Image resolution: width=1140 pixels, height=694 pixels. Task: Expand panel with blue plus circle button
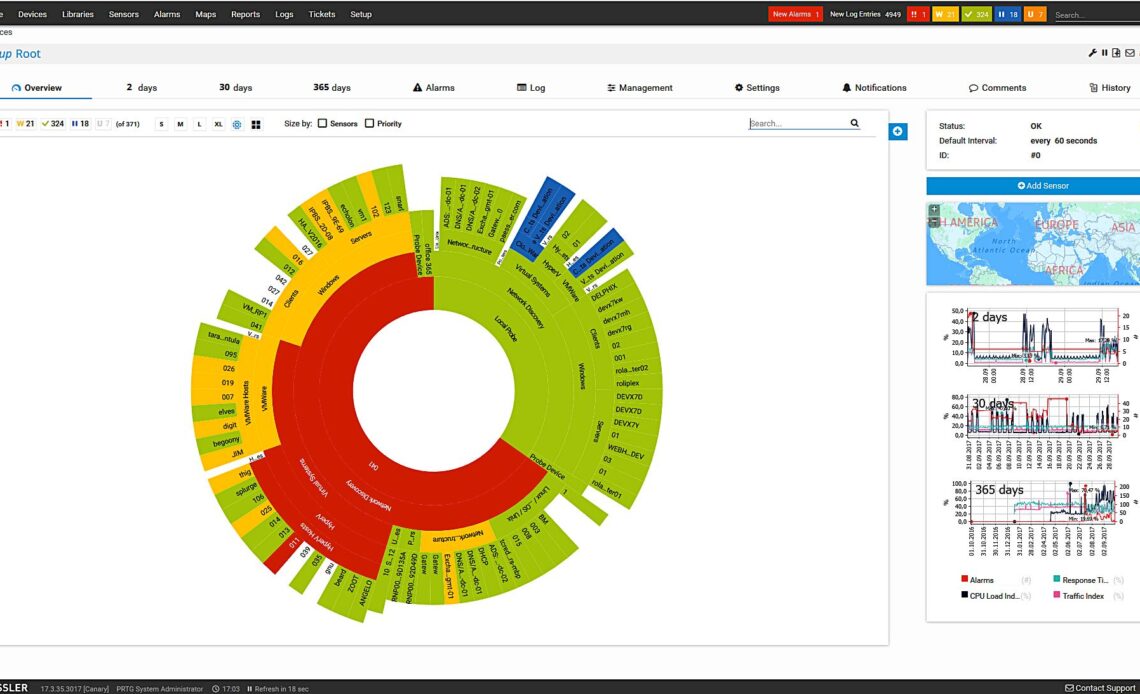[897, 131]
